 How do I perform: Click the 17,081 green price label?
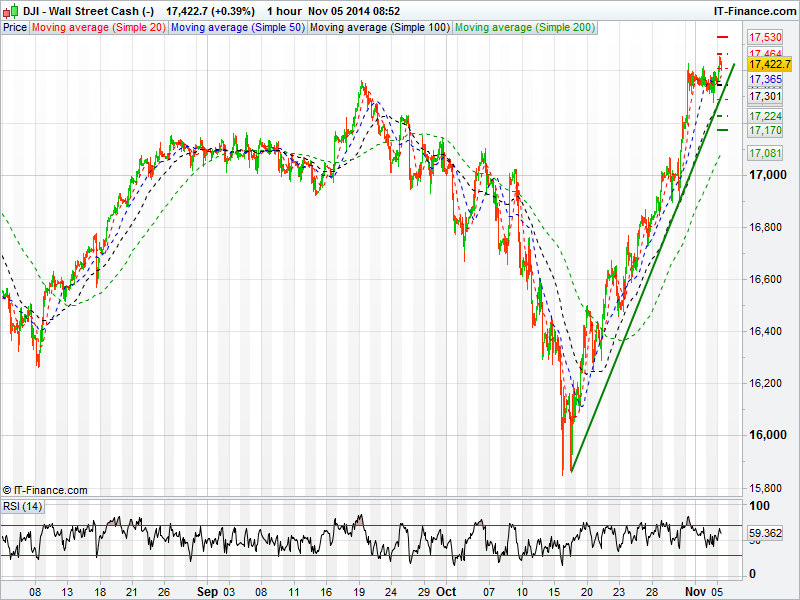tap(765, 153)
